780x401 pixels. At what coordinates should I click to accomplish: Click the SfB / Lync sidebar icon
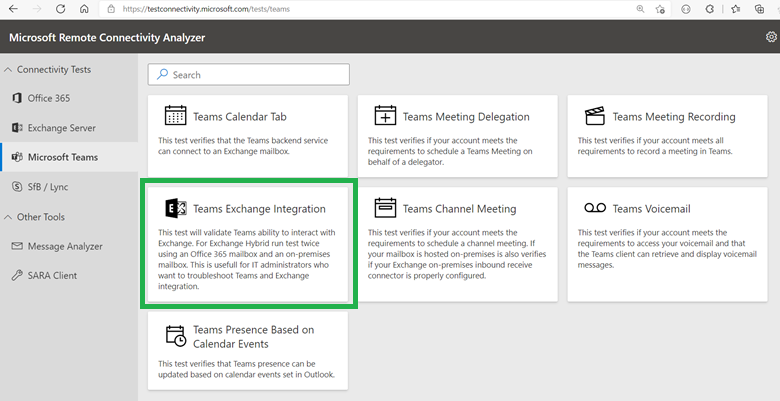coord(16,187)
